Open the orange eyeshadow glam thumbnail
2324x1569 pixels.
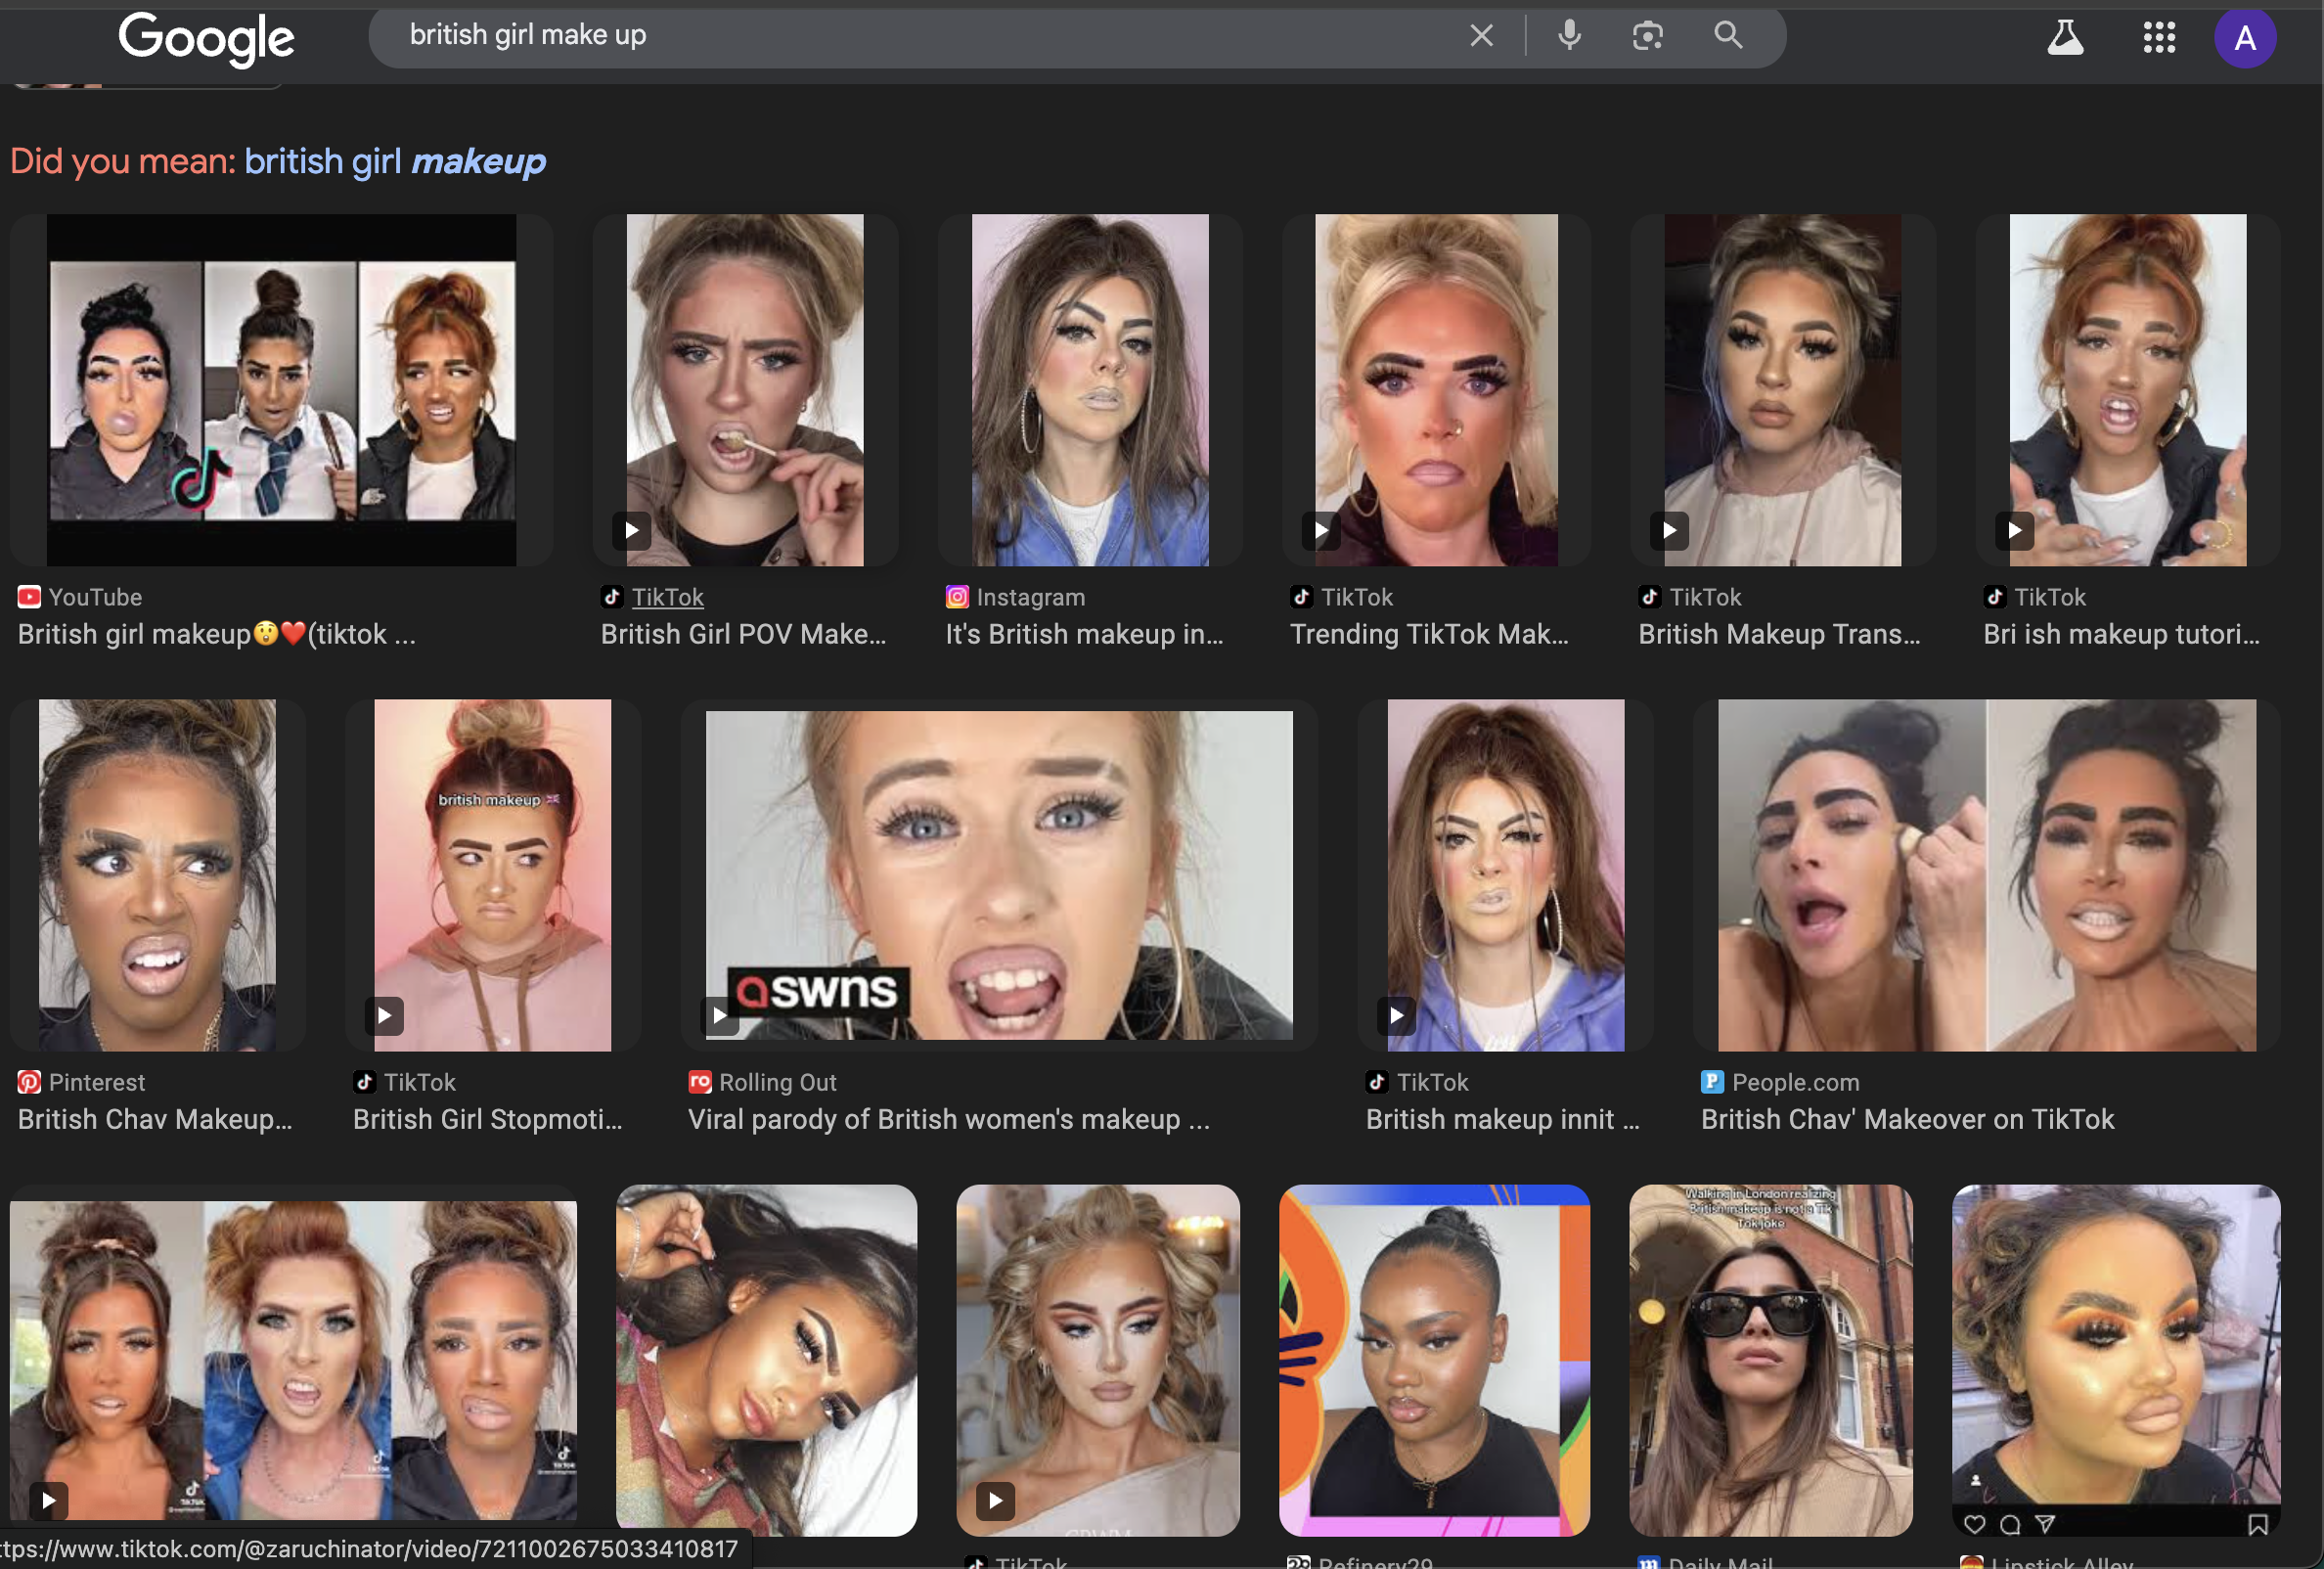[x=2116, y=1360]
